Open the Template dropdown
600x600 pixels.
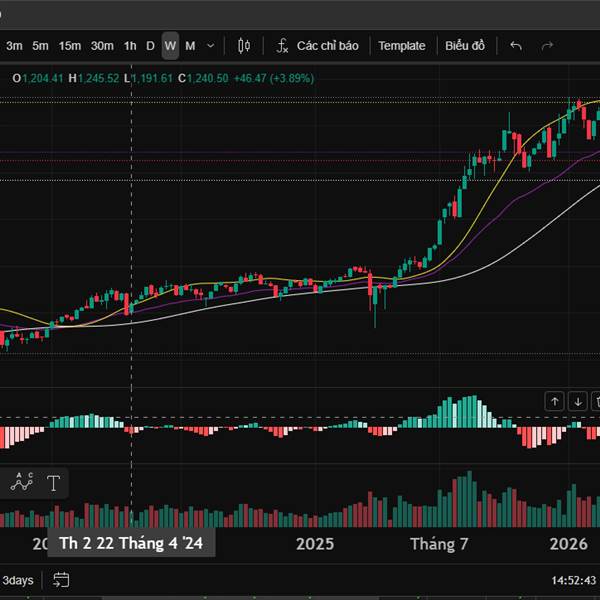[401, 46]
